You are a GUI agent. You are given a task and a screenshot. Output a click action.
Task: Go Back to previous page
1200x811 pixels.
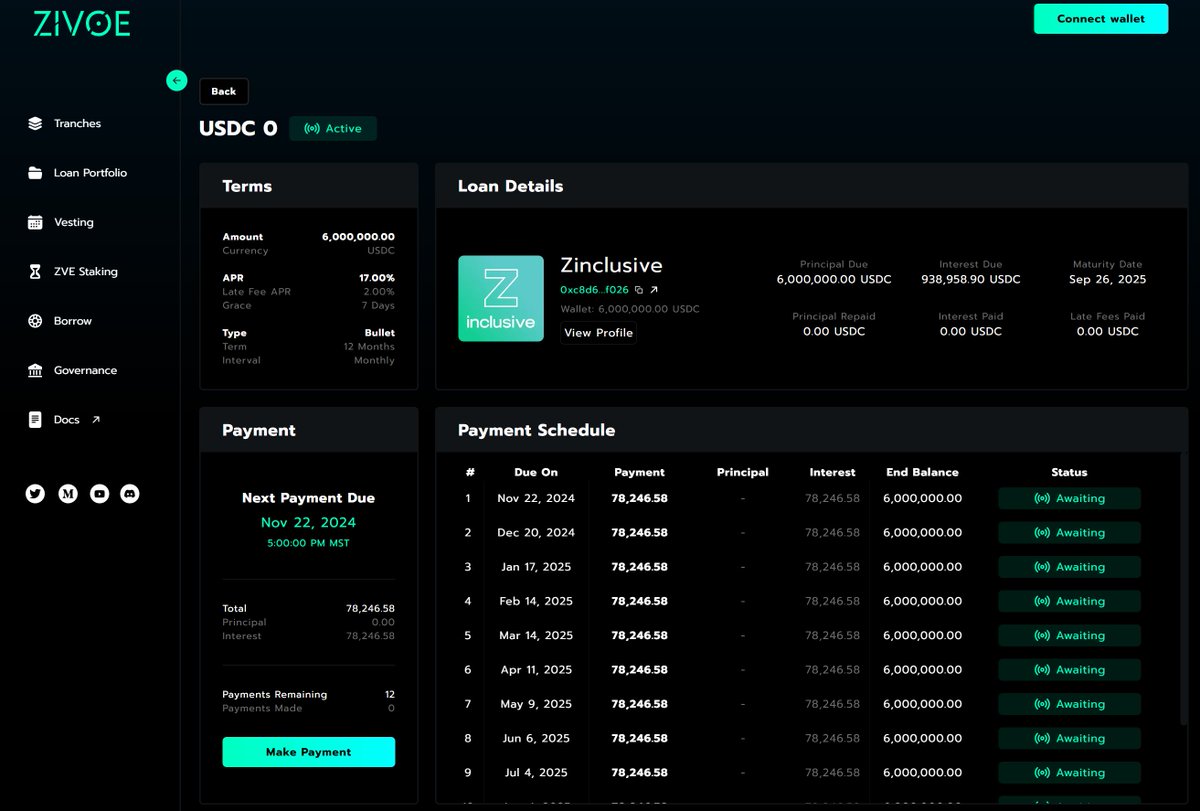click(x=224, y=91)
